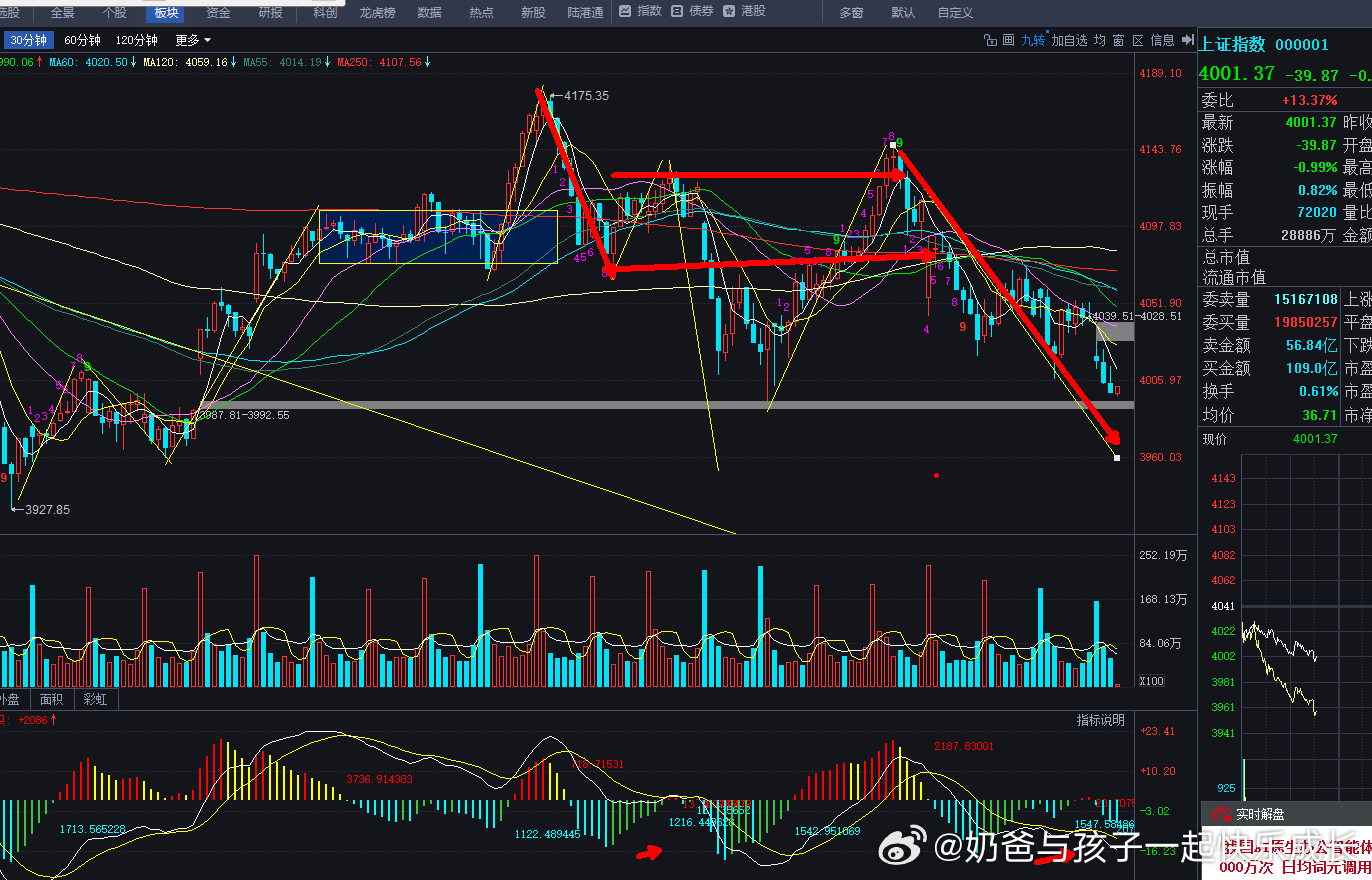
Task: Click the 加自选 add to watchlist button
Action: pyautogui.click(x=1069, y=40)
